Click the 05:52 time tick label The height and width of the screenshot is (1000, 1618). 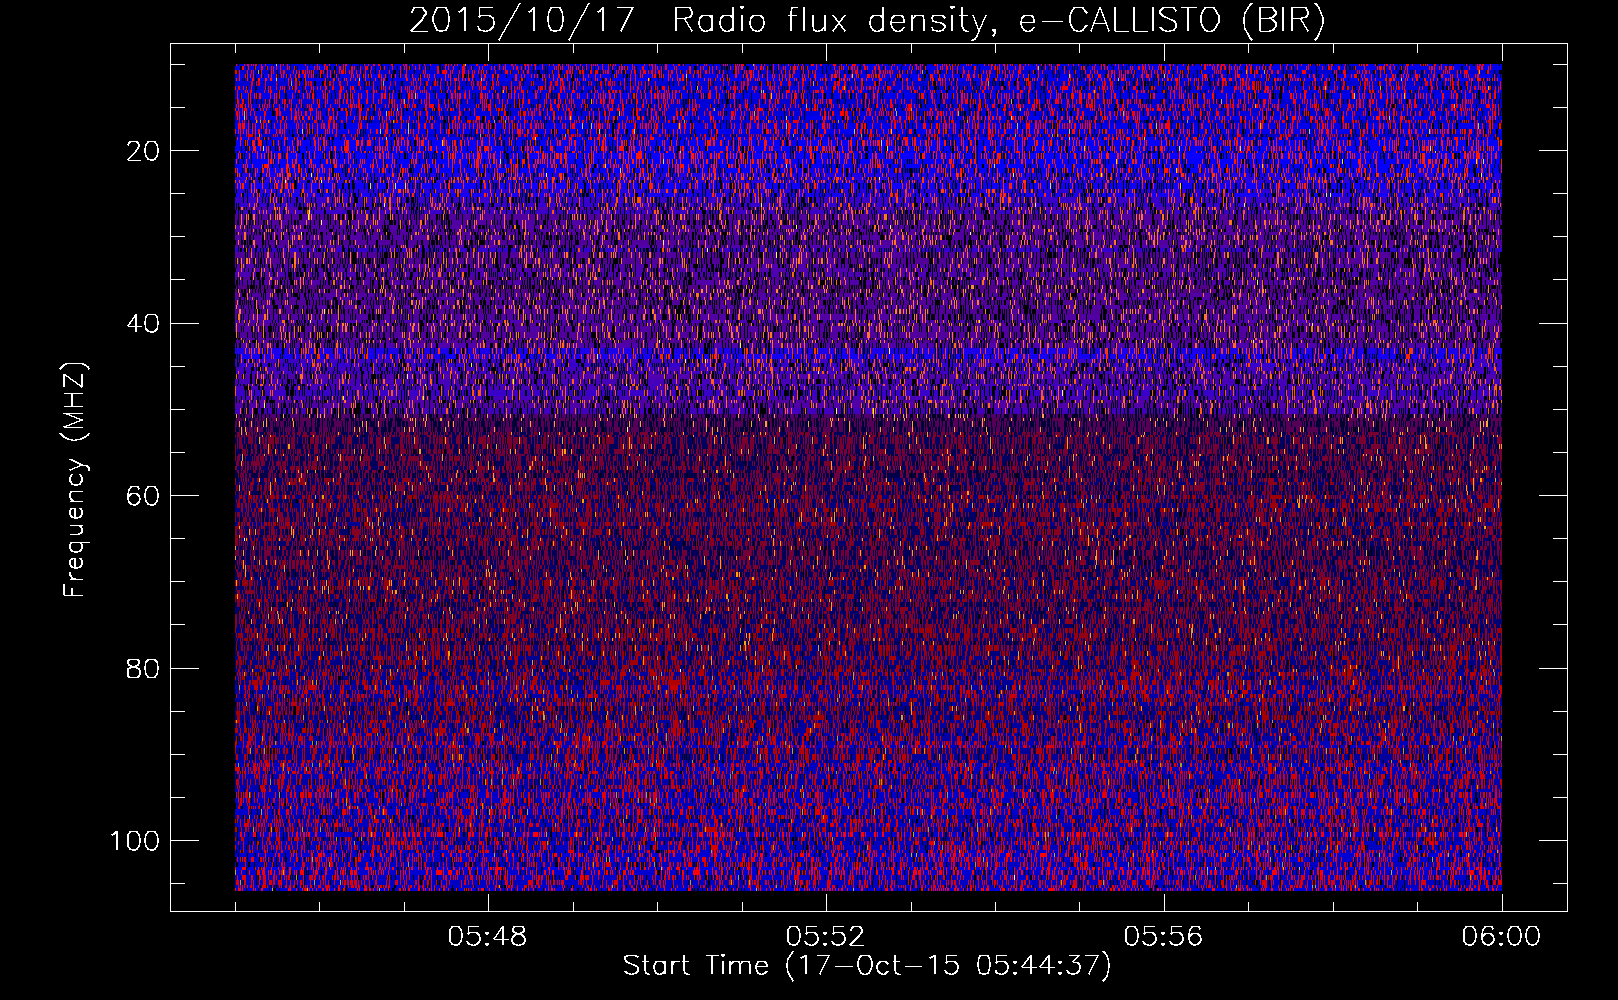tap(825, 937)
